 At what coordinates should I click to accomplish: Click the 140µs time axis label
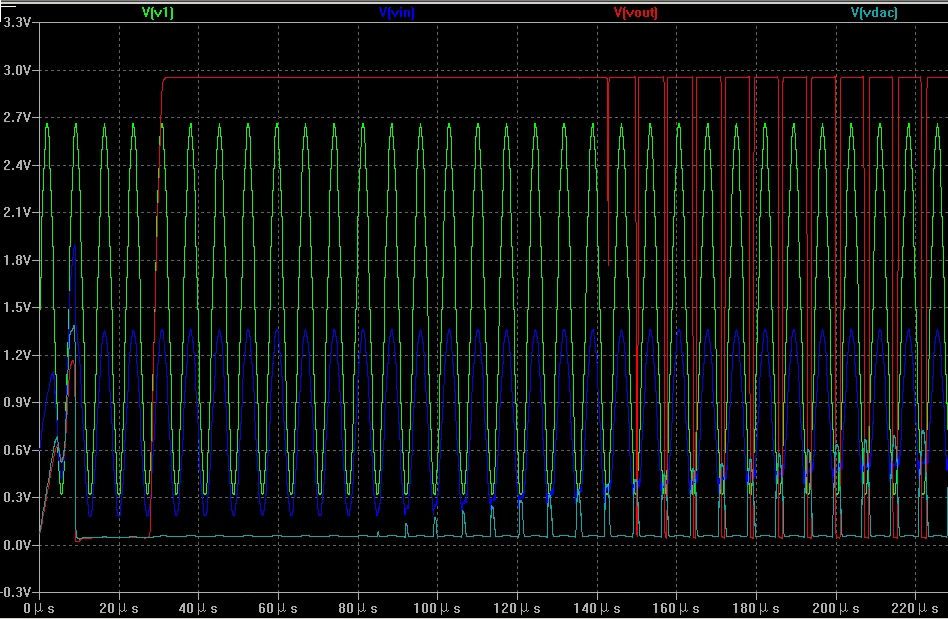coord(596,608)
